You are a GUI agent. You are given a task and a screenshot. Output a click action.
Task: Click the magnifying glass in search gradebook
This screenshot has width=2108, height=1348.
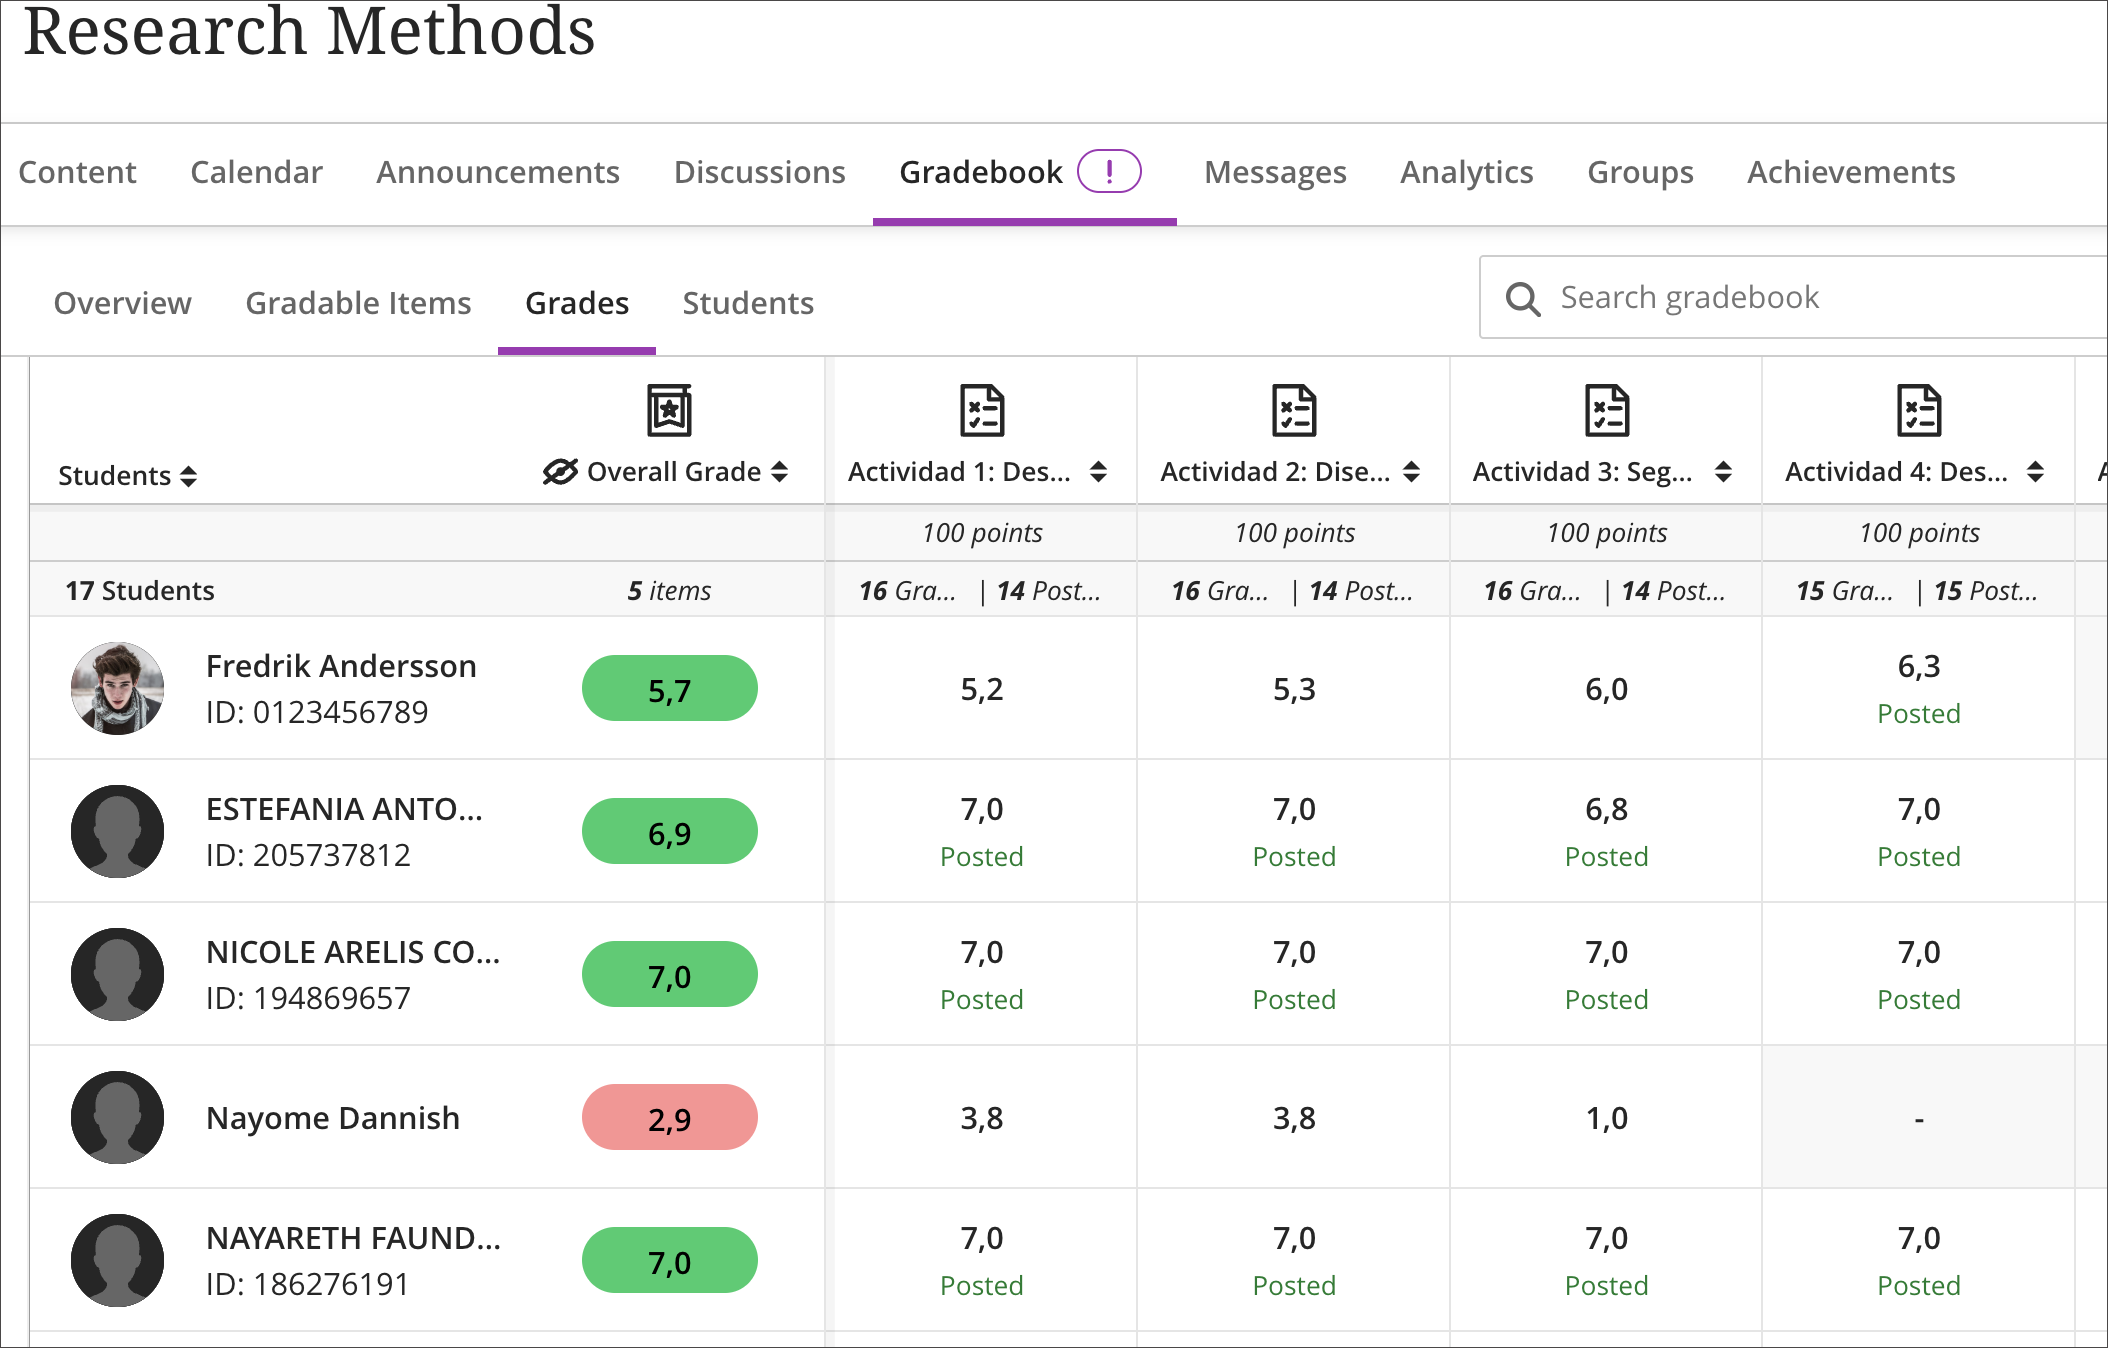[1523, 297]
